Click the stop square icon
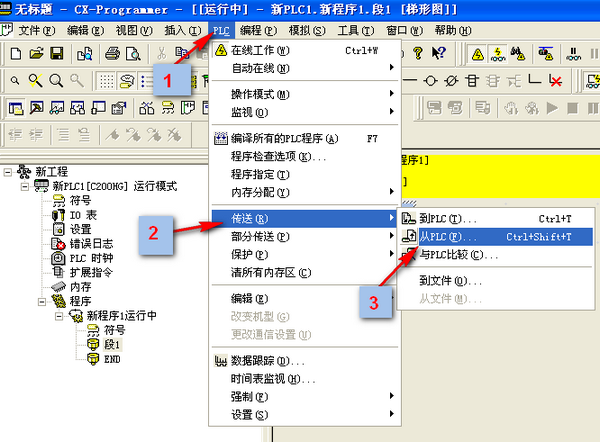The height and width of the screenshot is (442, 600). [572, 108]
